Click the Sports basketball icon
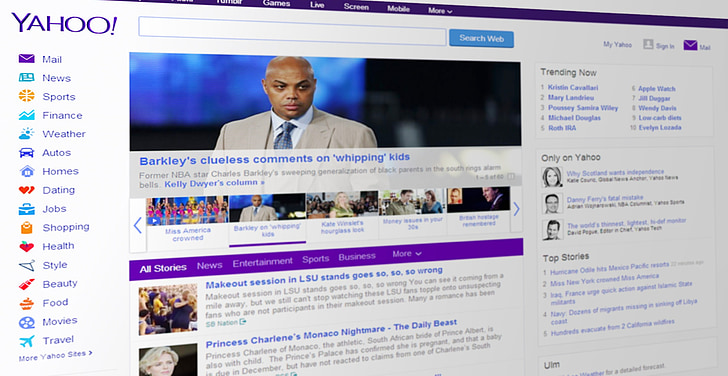728x376 pixels. click(x=26, y=96)
